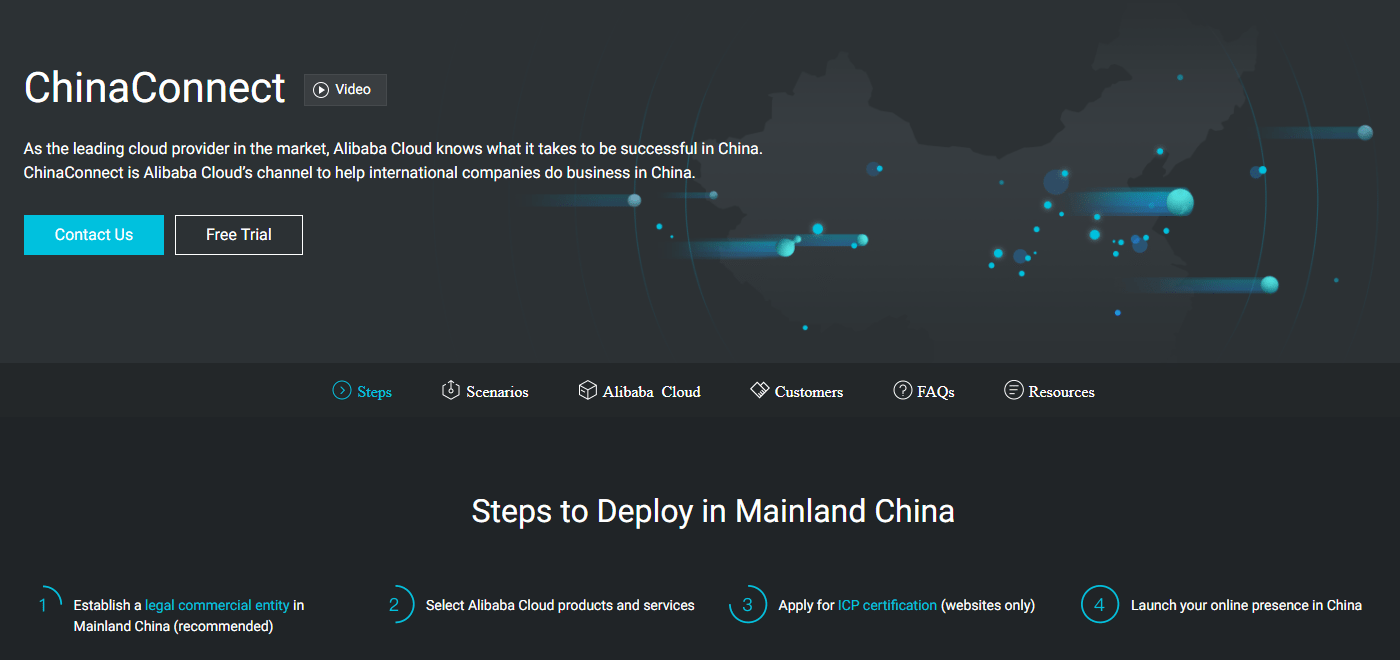Click the Steps arrow circle icon

tap(342, 391)
